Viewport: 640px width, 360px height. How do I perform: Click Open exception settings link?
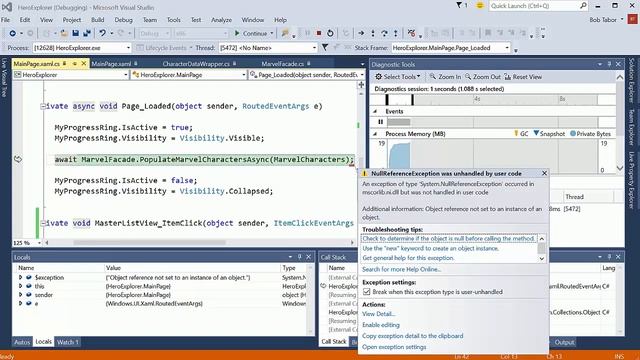click(x=394, y=347)
